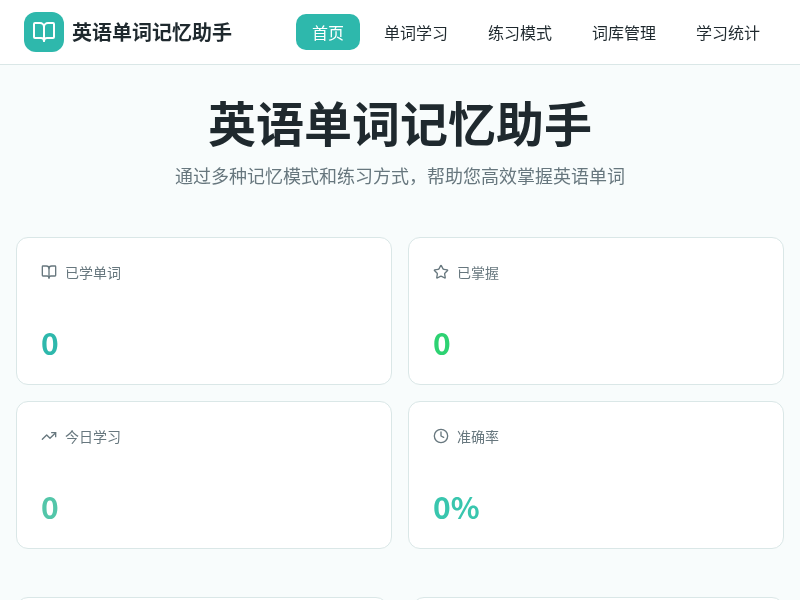The height and width of the screenshot is (600, 800).
Task: Click the 已学单词 statistics card
Action: tap(204, 310)
